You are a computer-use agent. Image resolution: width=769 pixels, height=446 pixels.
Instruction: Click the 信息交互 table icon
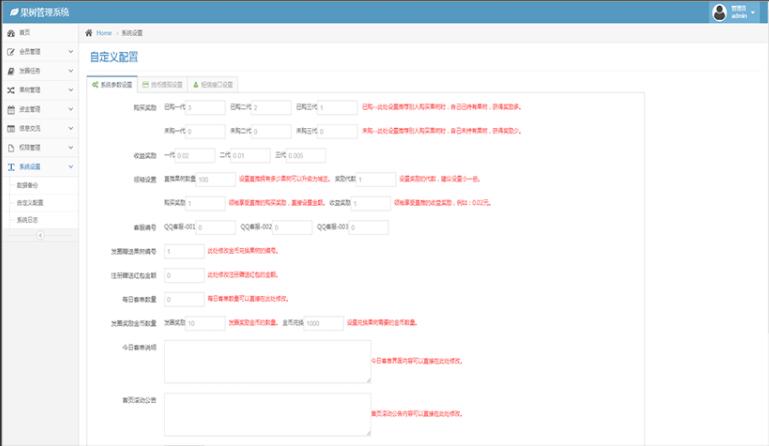point(10,128)
